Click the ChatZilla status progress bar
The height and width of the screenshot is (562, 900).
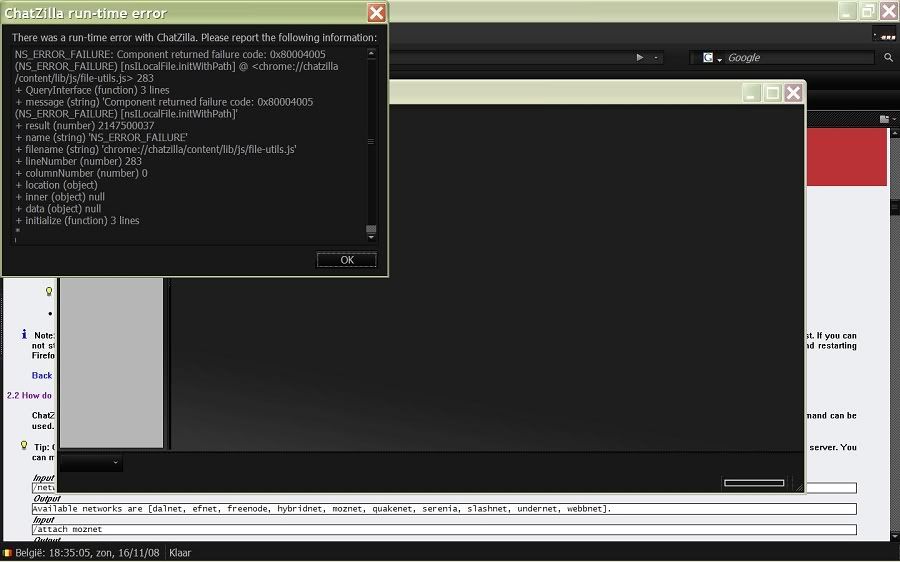(754, 483)
